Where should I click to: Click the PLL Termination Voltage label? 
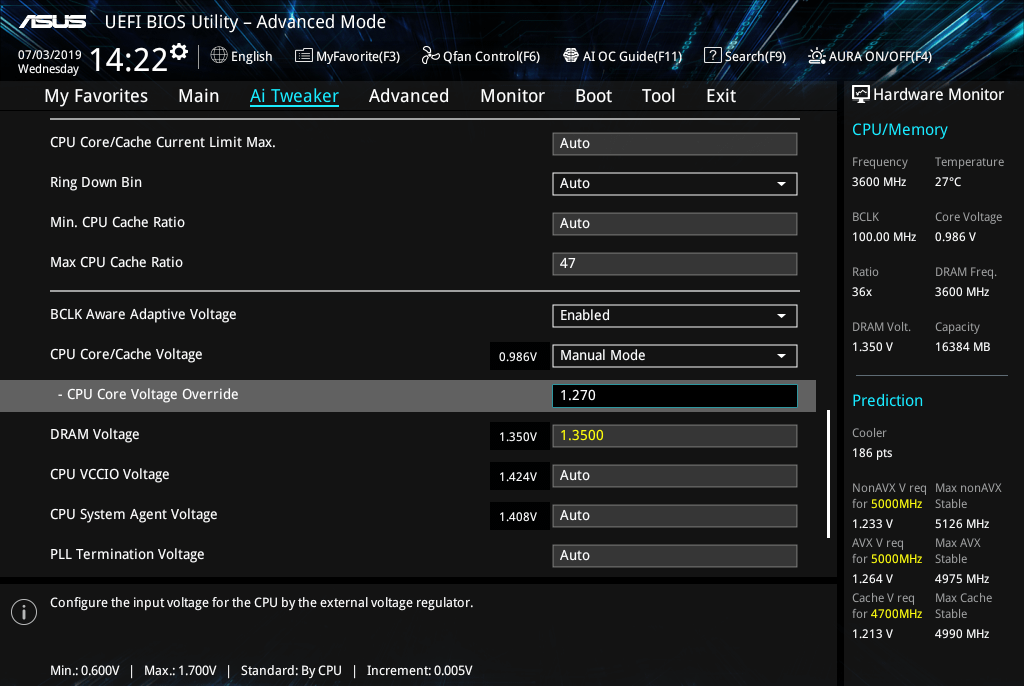point(127,555)
